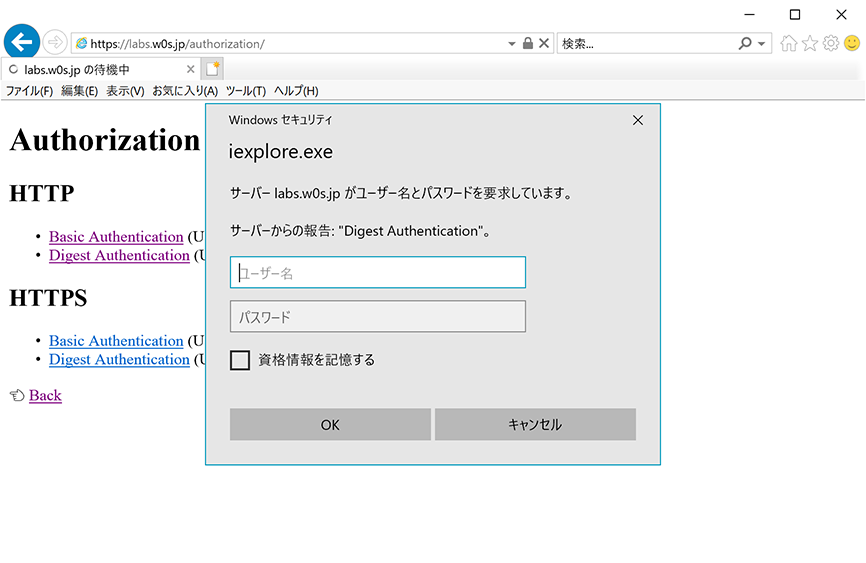
Task: Click the パスワード input field
Action: 378,317
